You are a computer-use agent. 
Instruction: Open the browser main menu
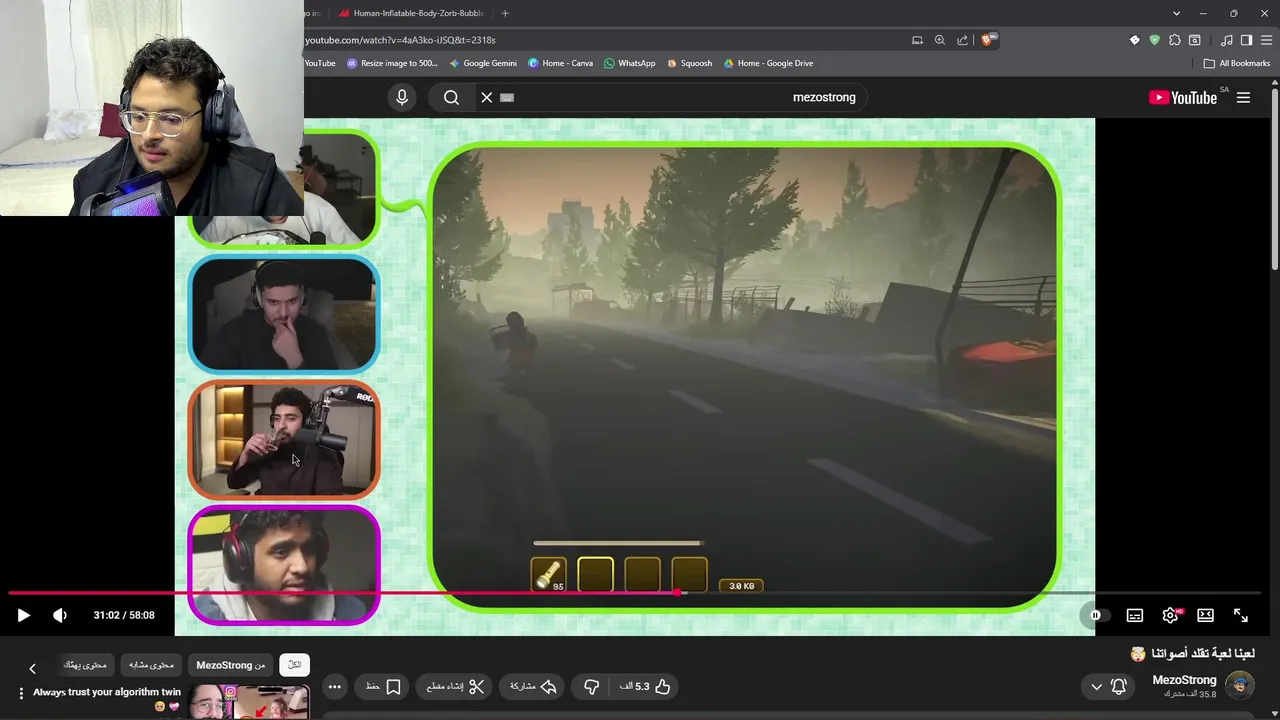tap(1266, 40)
